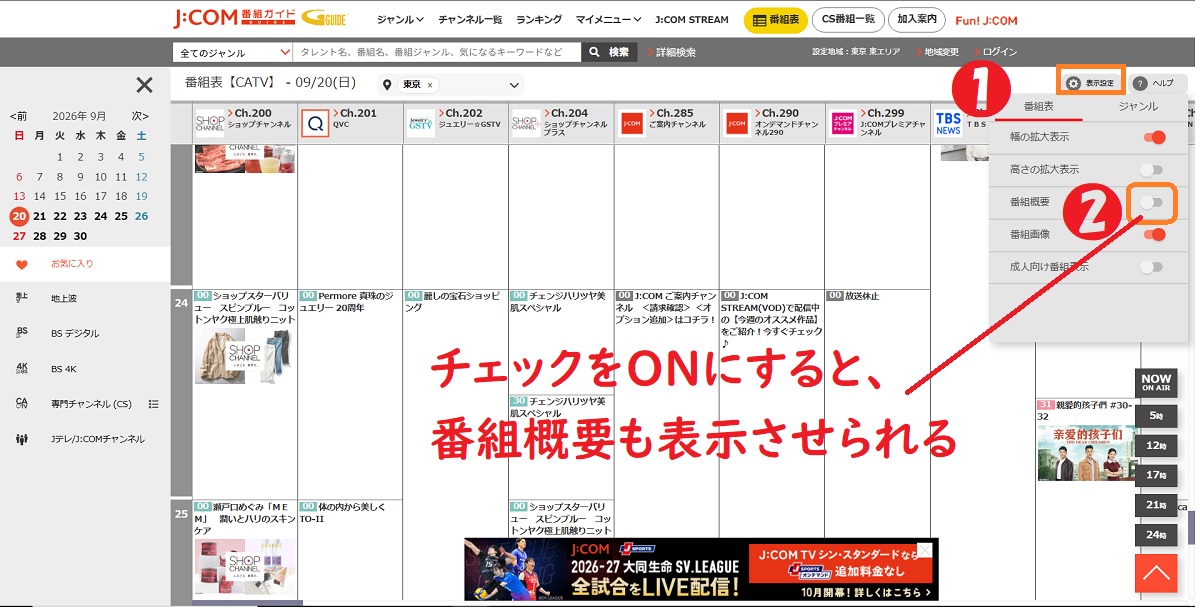Click the 番組表 button's grid icon

[760, 20]
